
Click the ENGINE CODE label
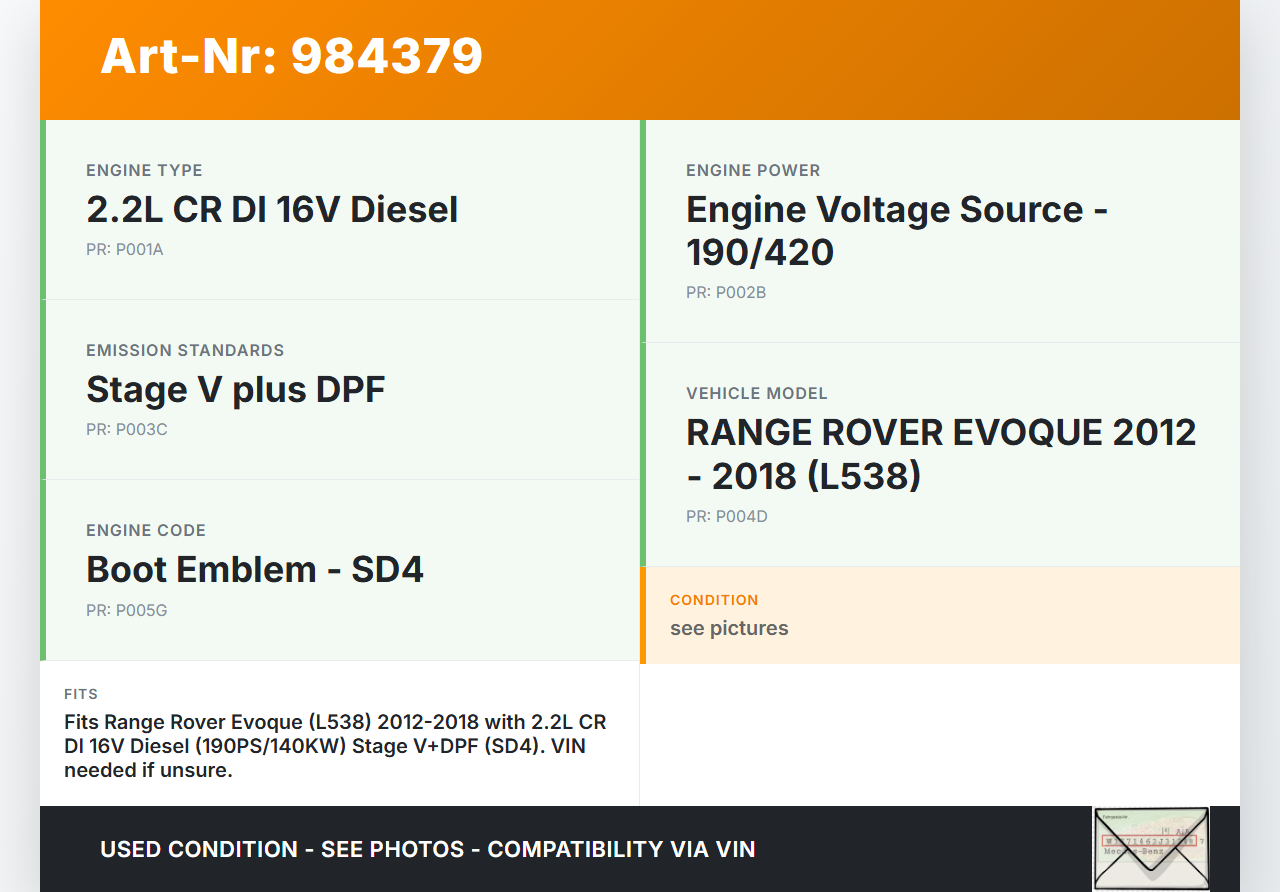coord(146,530)
